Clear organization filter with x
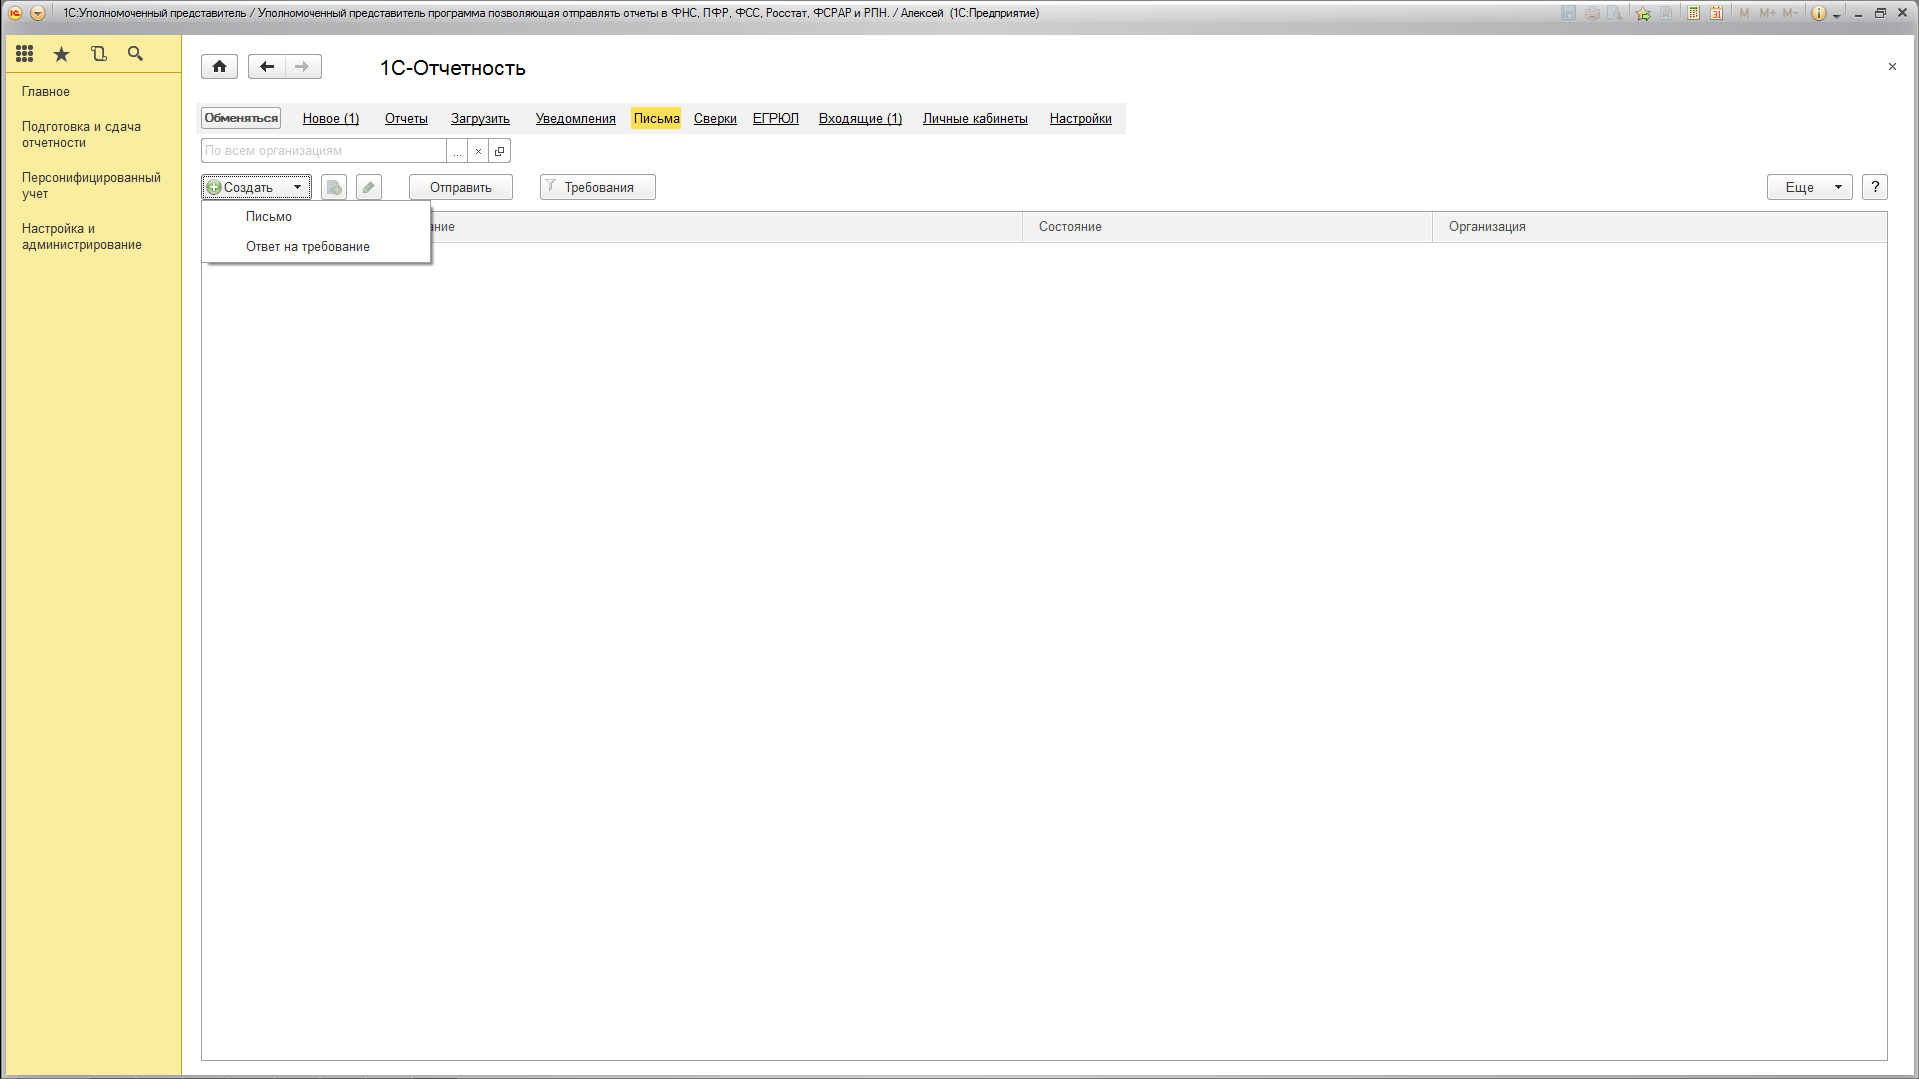The width and height of the screenshot is (1919, 1079). (478, 151)
